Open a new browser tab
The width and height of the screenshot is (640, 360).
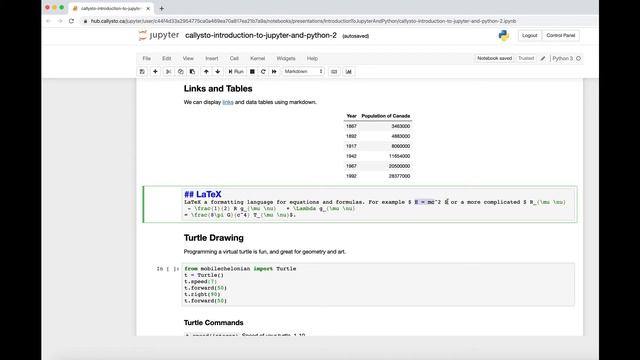pyautogui.click(x=162, y=8)
